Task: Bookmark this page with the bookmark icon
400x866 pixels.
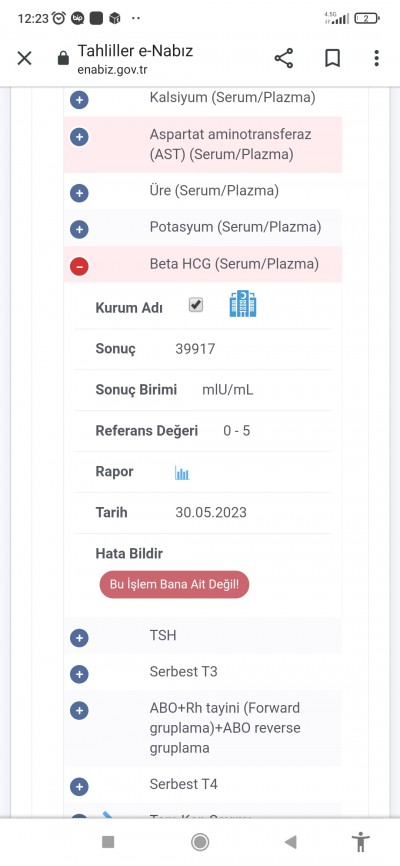Action: [x=332, y=58]
